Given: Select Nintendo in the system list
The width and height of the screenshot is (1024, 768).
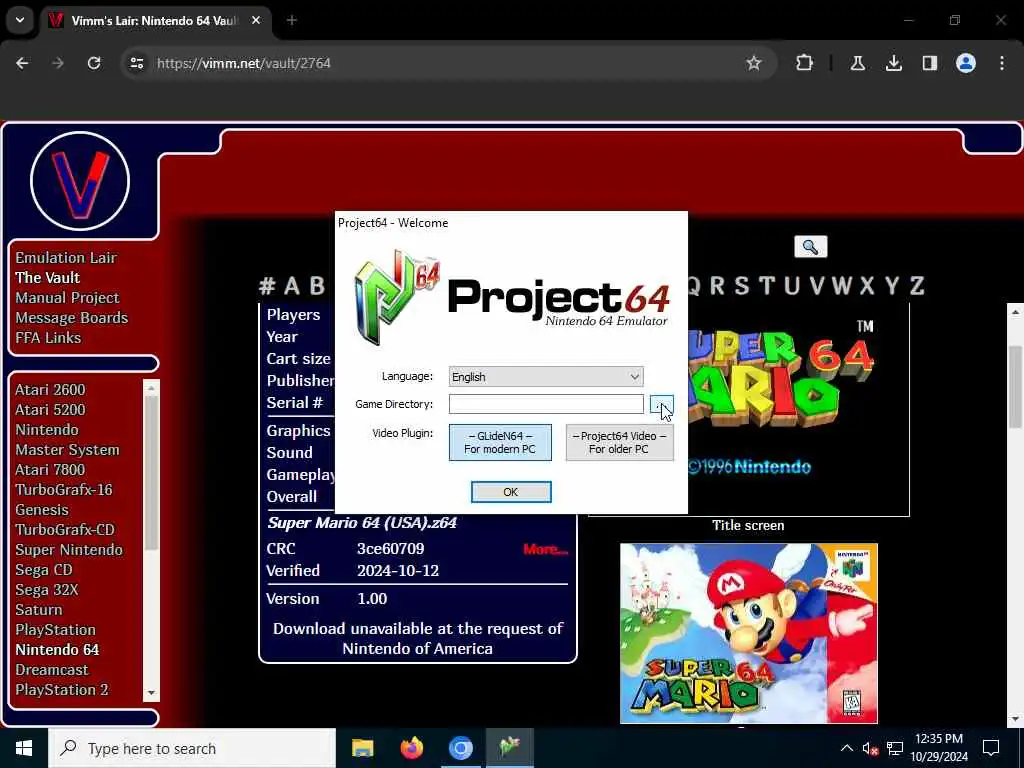Looking at the screenshot, I should tap(47, 430).
